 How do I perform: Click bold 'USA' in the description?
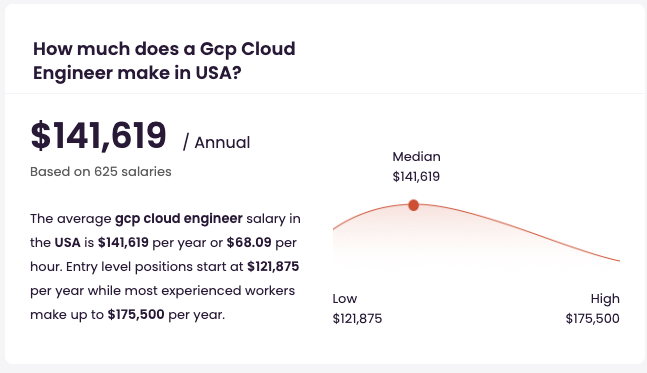pos(67,242)
